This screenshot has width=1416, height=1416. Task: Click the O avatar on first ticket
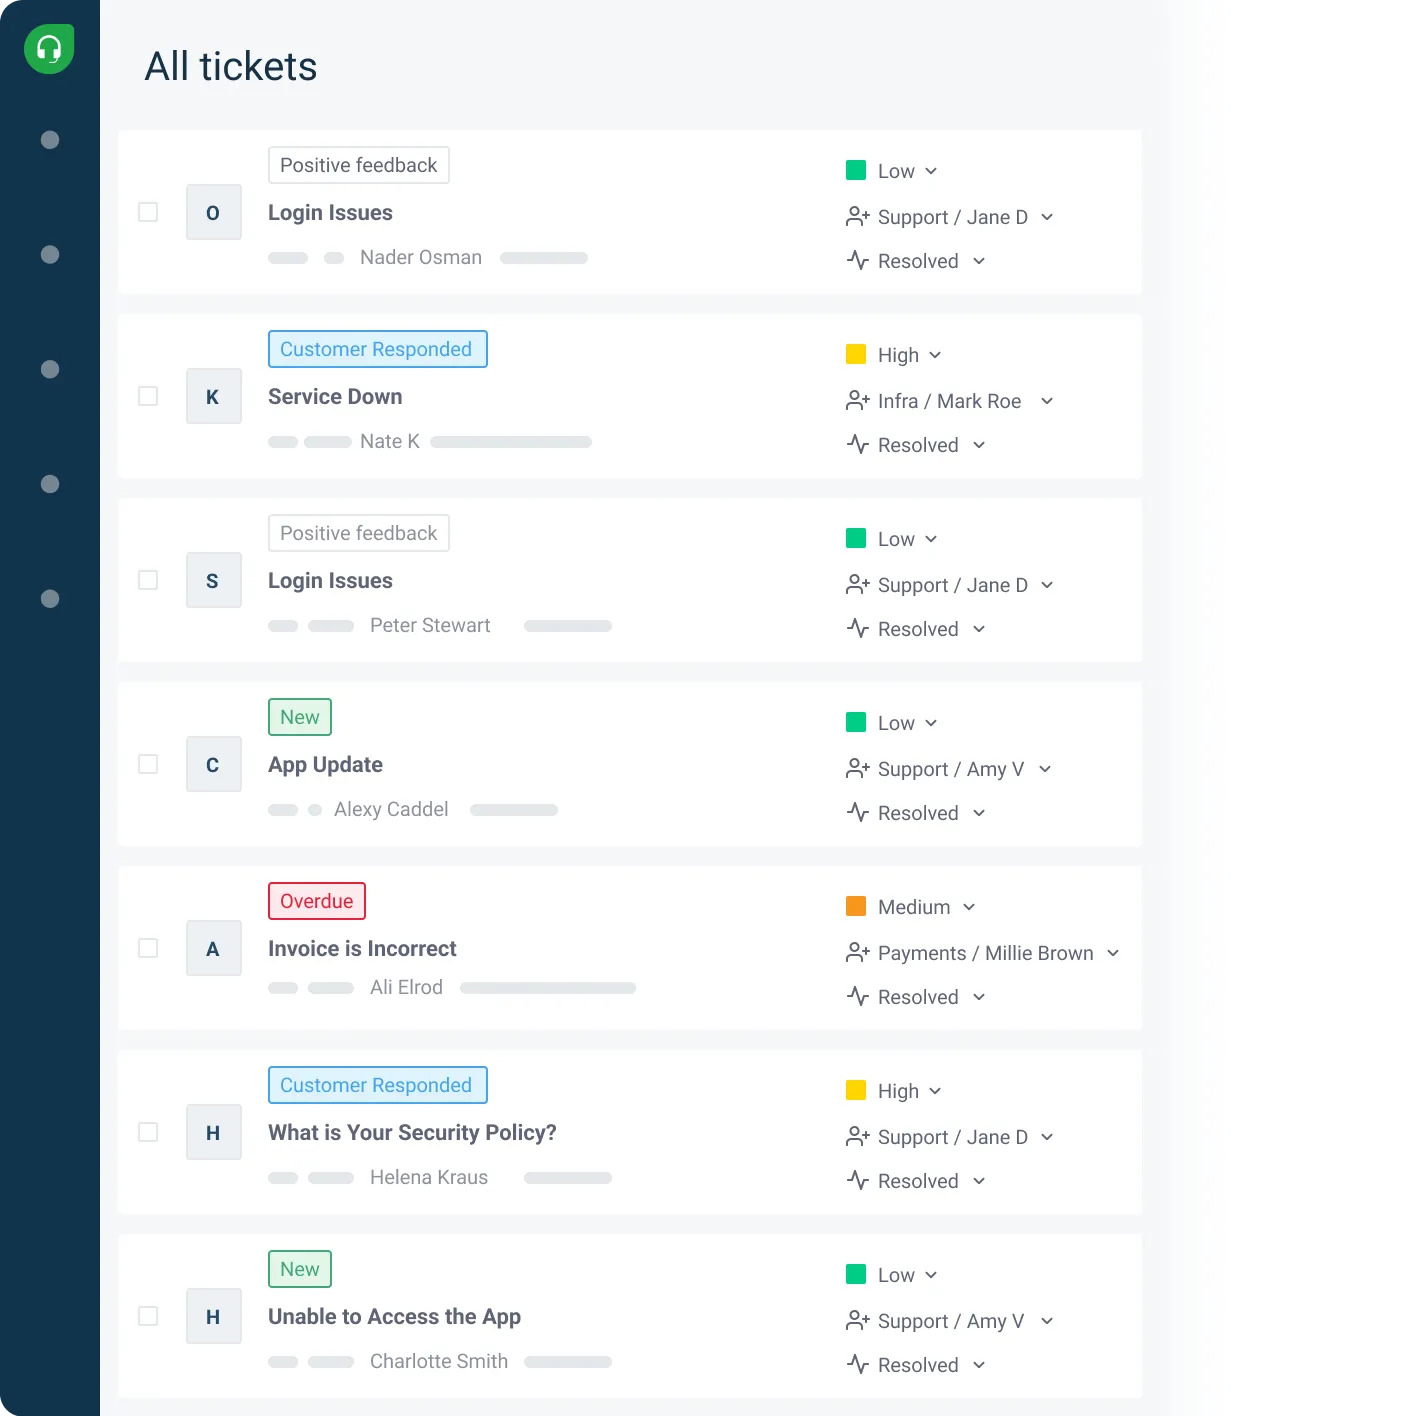pos(213,213)
